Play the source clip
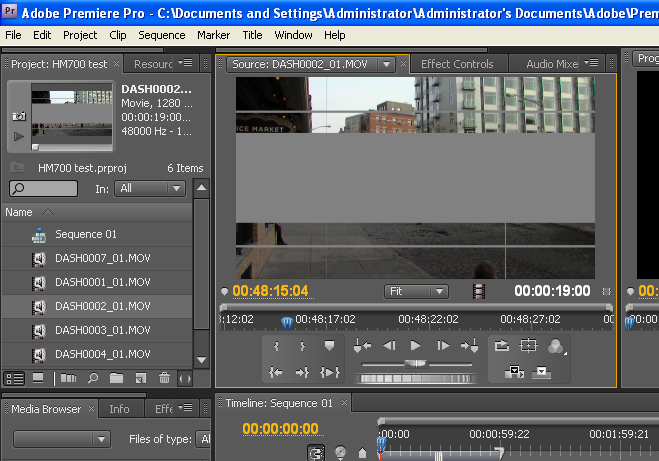This screenshot has height=461, width=659. pyautogui.click(x=415, y=345)
